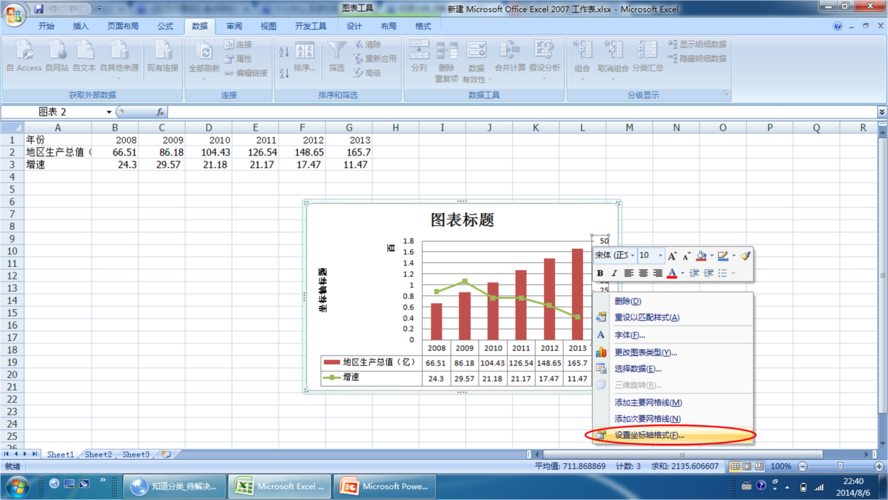Open the 页面布局 Page Layout tab
Screen dimensions: 888x500
click(123, 26)
